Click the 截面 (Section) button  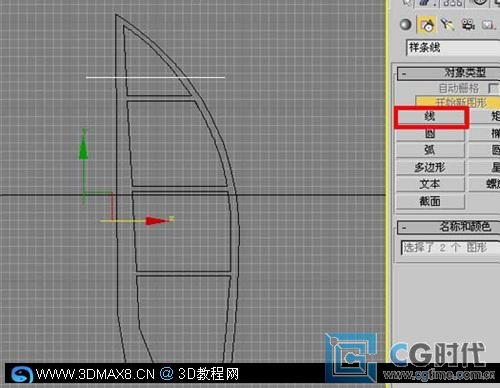point(430,201)
